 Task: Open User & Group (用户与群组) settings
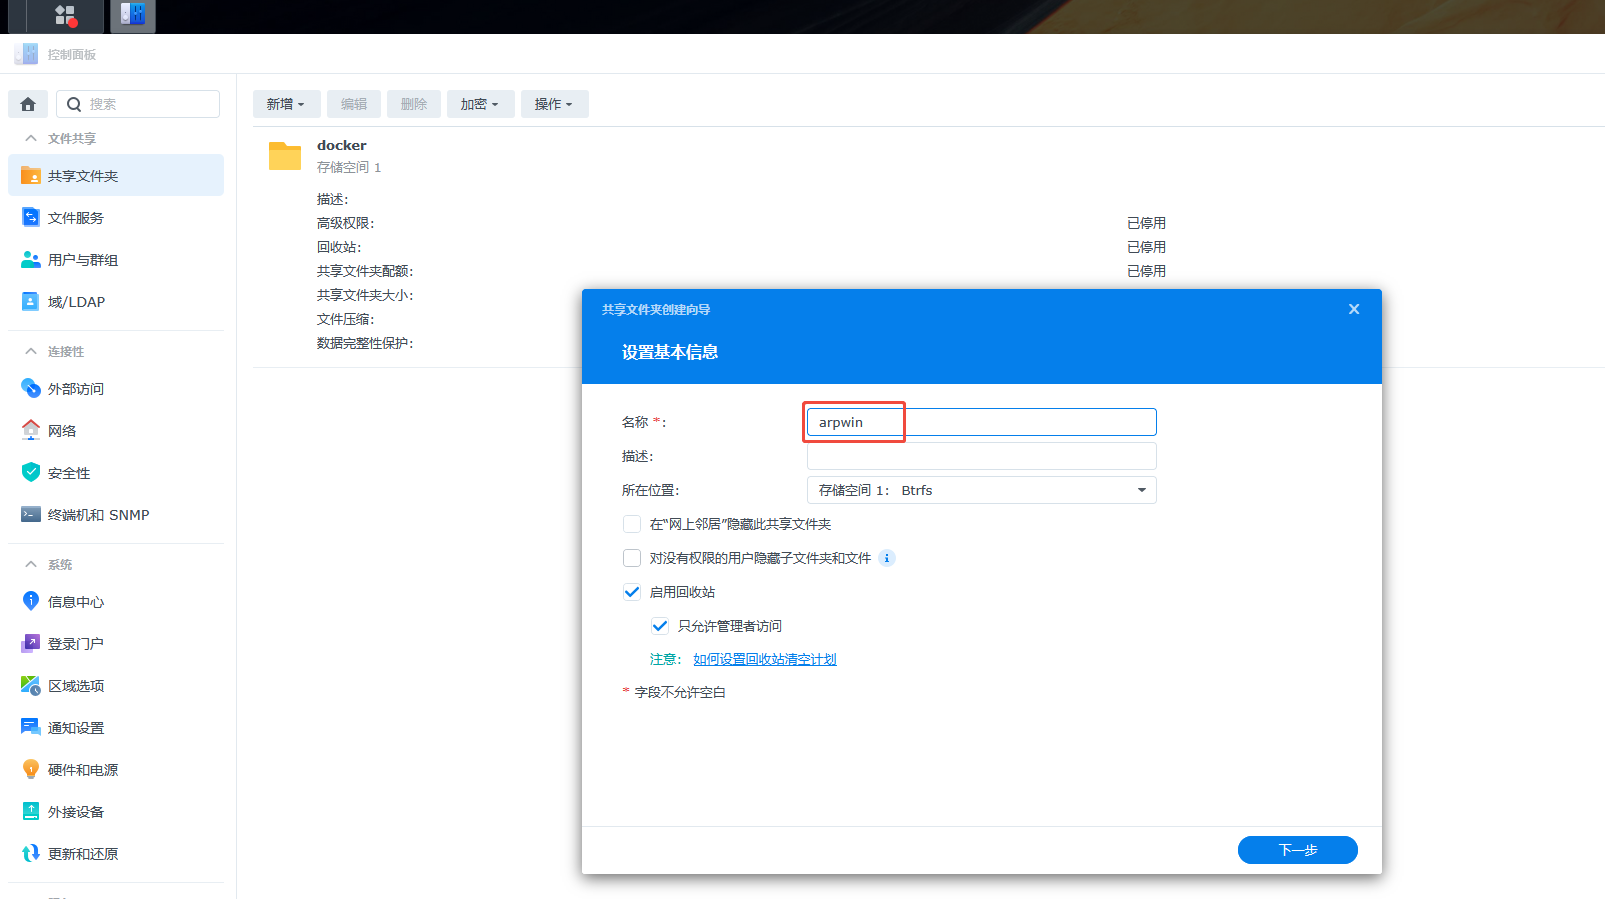[x=83, y=260]
